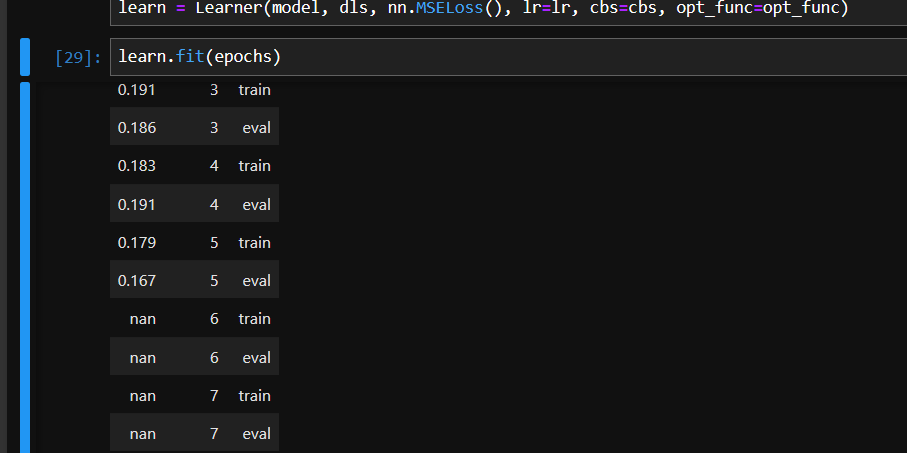This screenshot has height=453, width=907.
Task: Click the 0.179 train loss for epoch 5
Action: (137, 242)
